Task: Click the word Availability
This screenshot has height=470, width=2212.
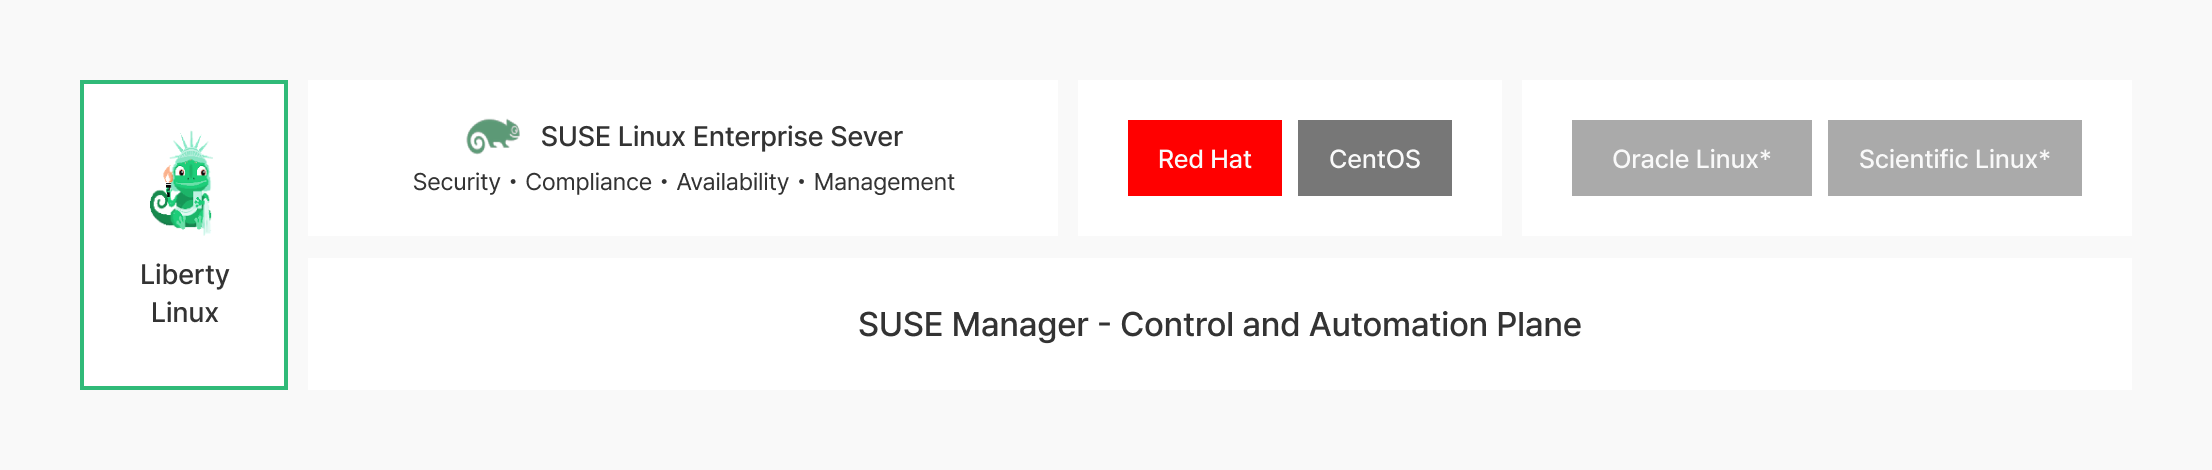Action: tap(732, 182)
